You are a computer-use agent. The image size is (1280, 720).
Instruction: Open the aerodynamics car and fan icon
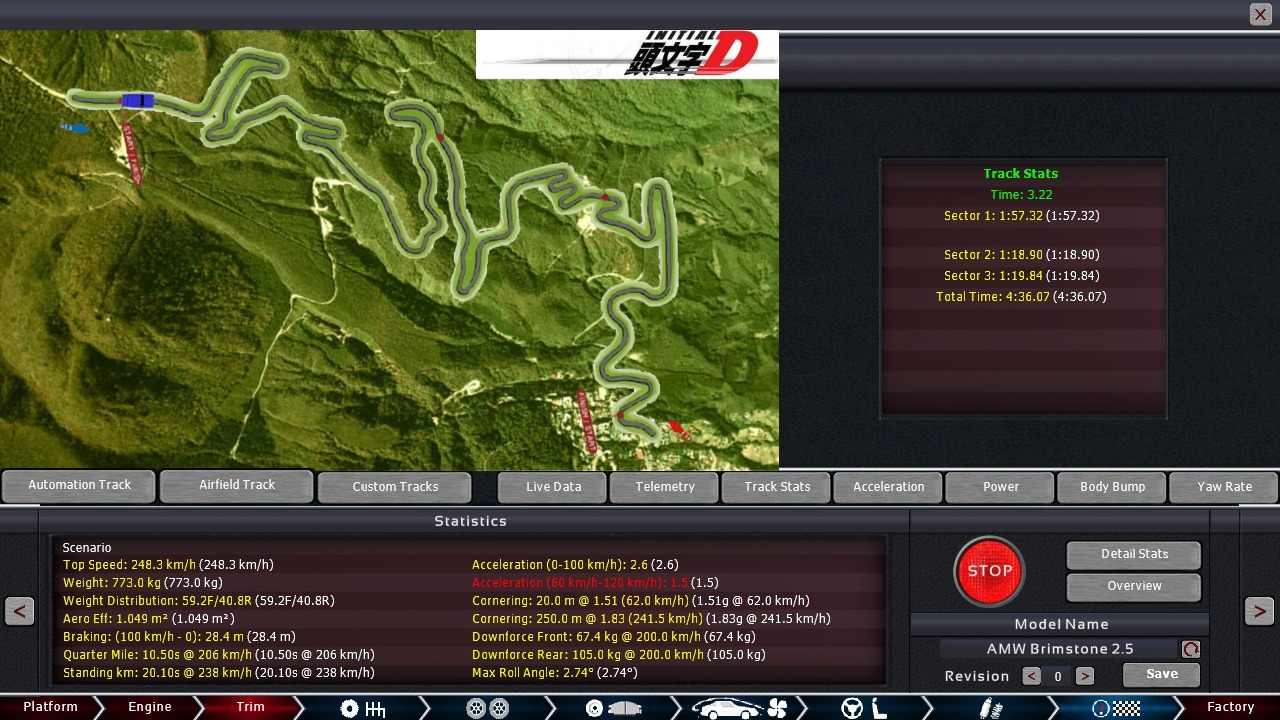tap(737, 708)
